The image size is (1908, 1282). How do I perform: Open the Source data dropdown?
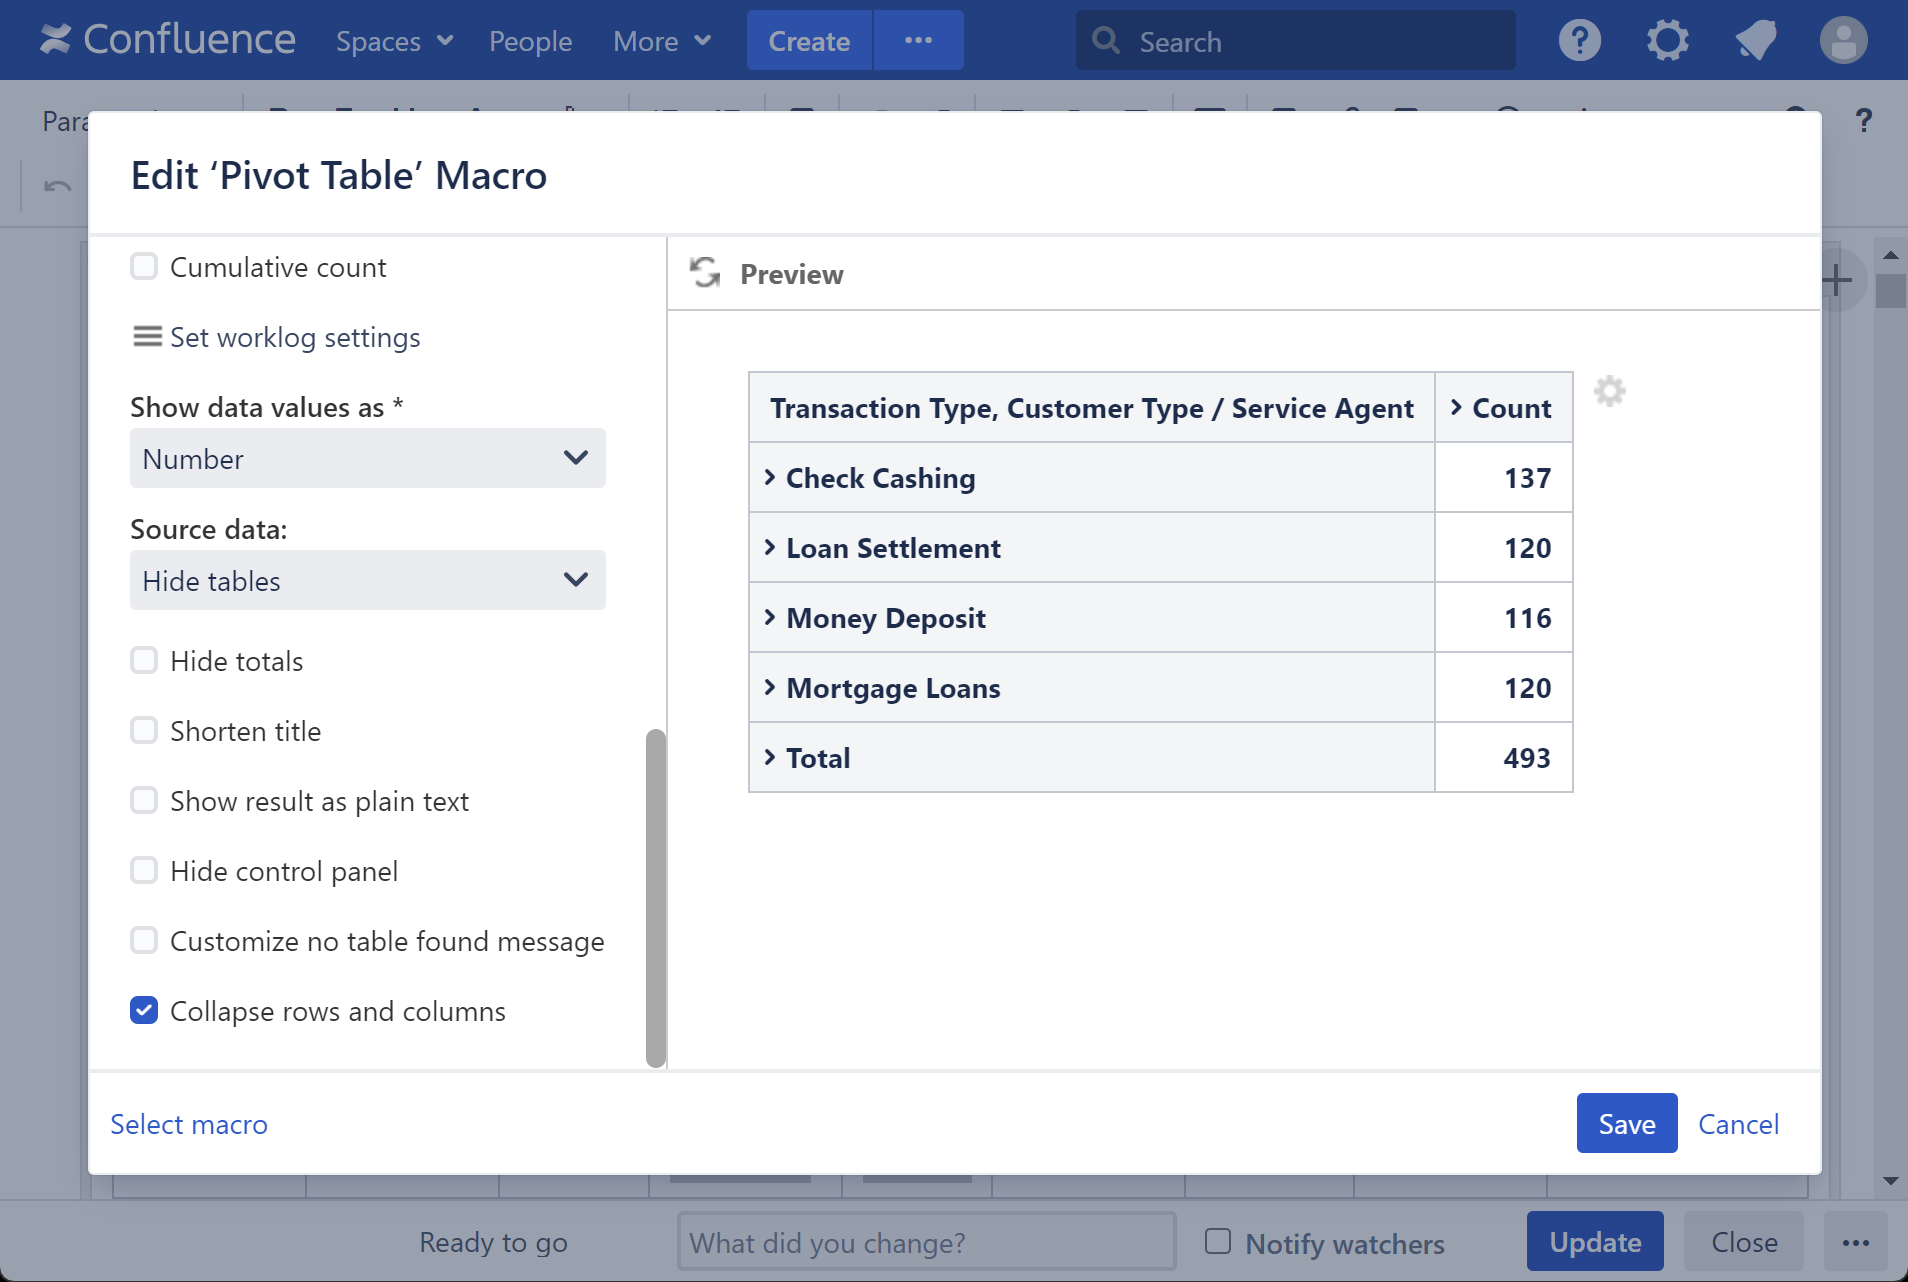(367, 581)
